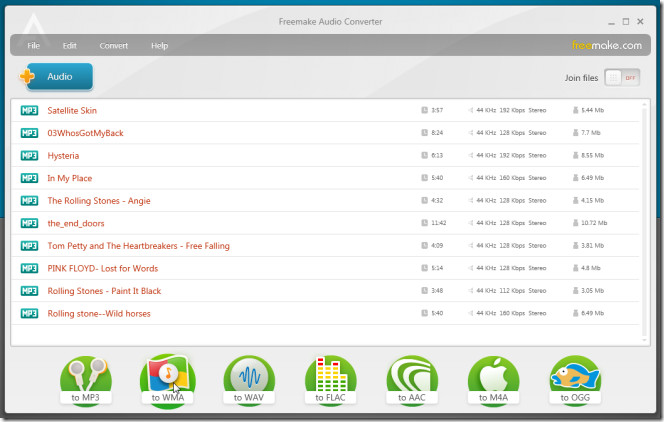This screenshot has width=664, height=422.
Task: Click the MP3 badge beside PINK FLOYD Lost for Words
Action: [x=29, y=268]
